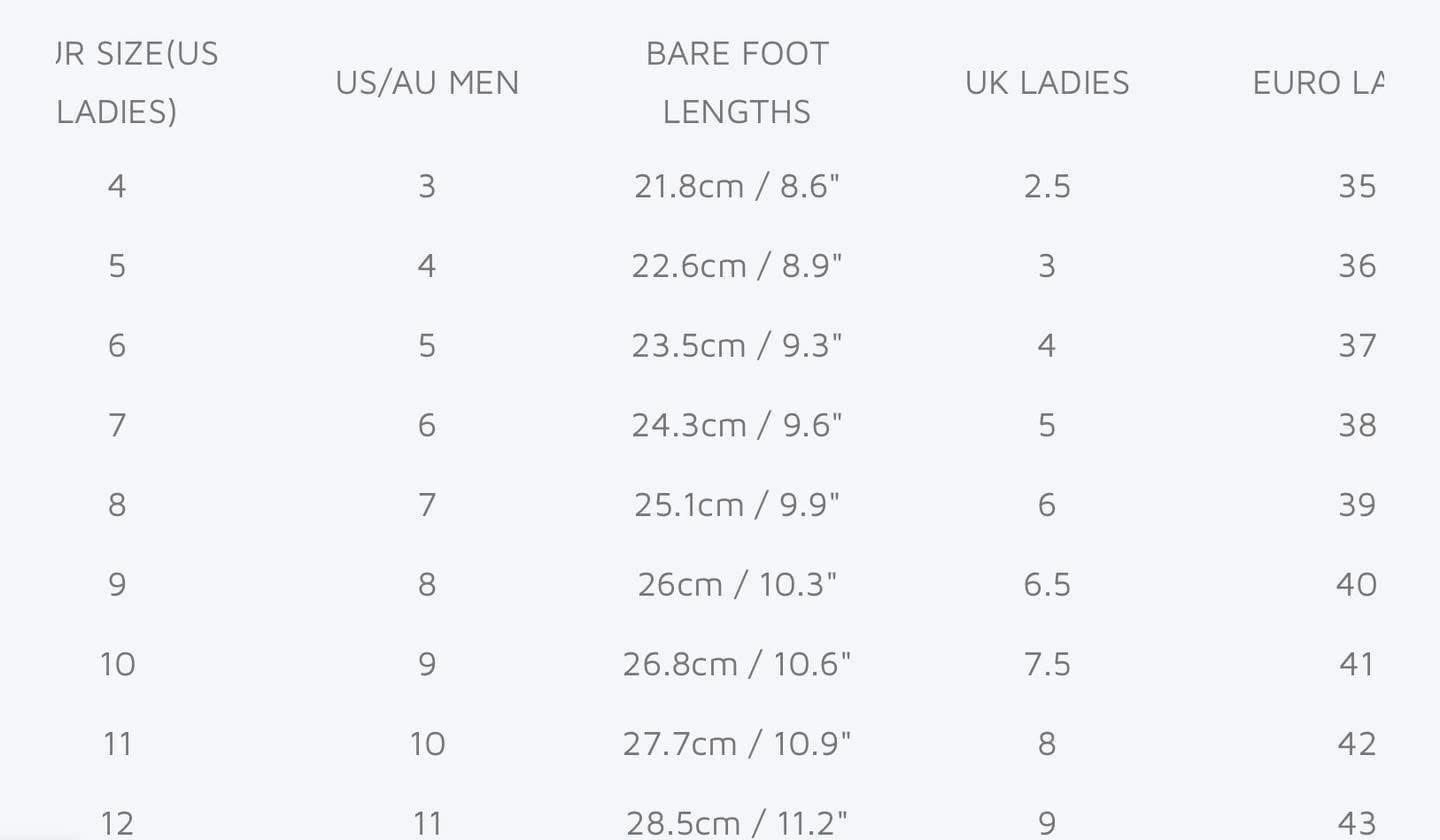Click the 28.5cm / 11.2" foot length cell
This screenshot has width=1440, height=840.
coord(737,823)
